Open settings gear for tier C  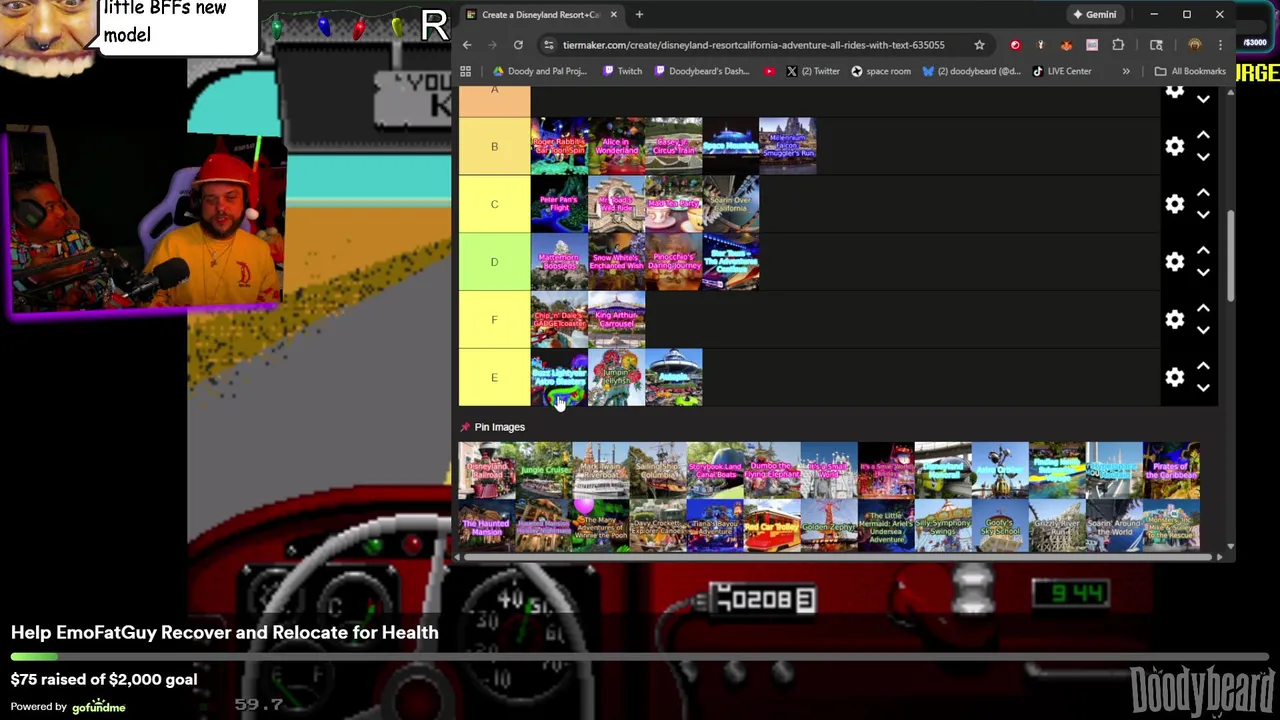point(1175,204)
